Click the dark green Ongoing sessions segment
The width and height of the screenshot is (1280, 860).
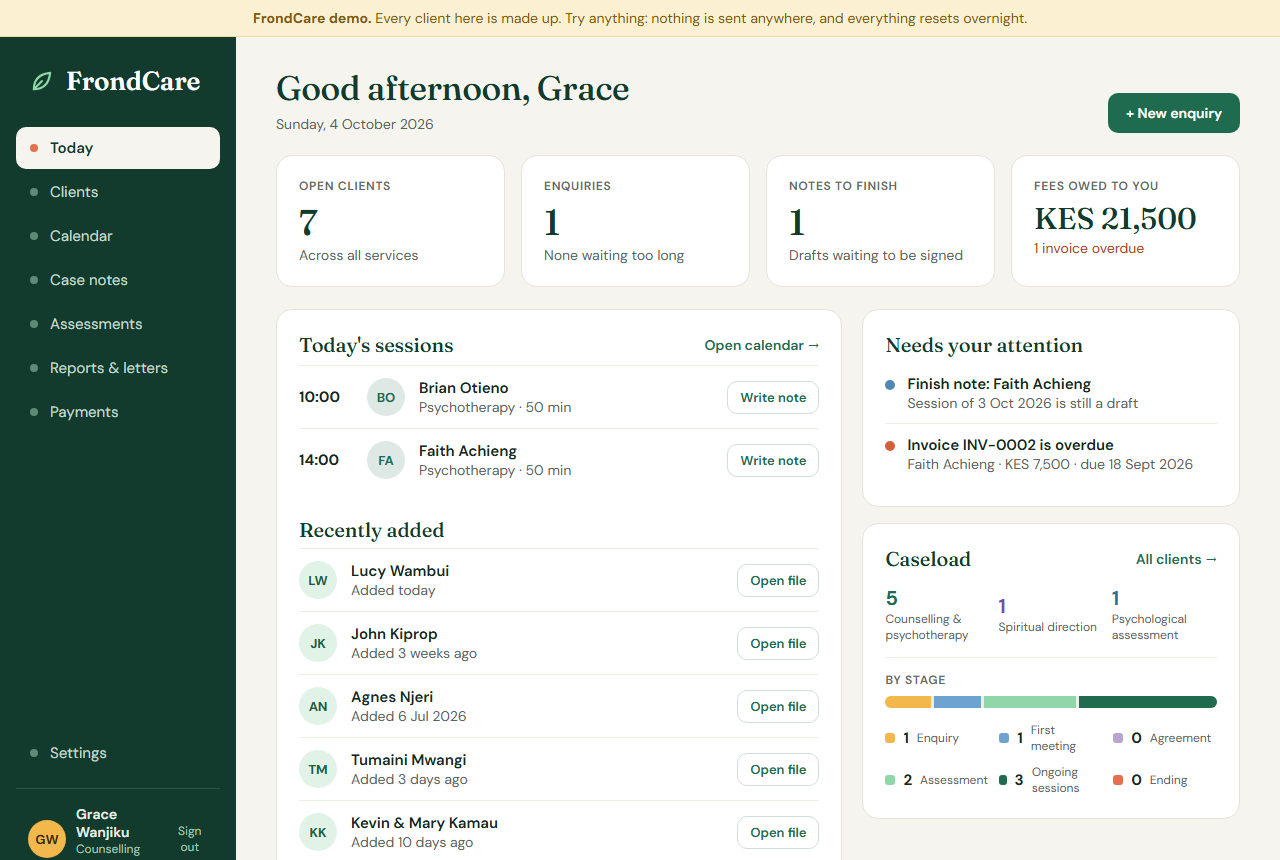point(1148,702)
